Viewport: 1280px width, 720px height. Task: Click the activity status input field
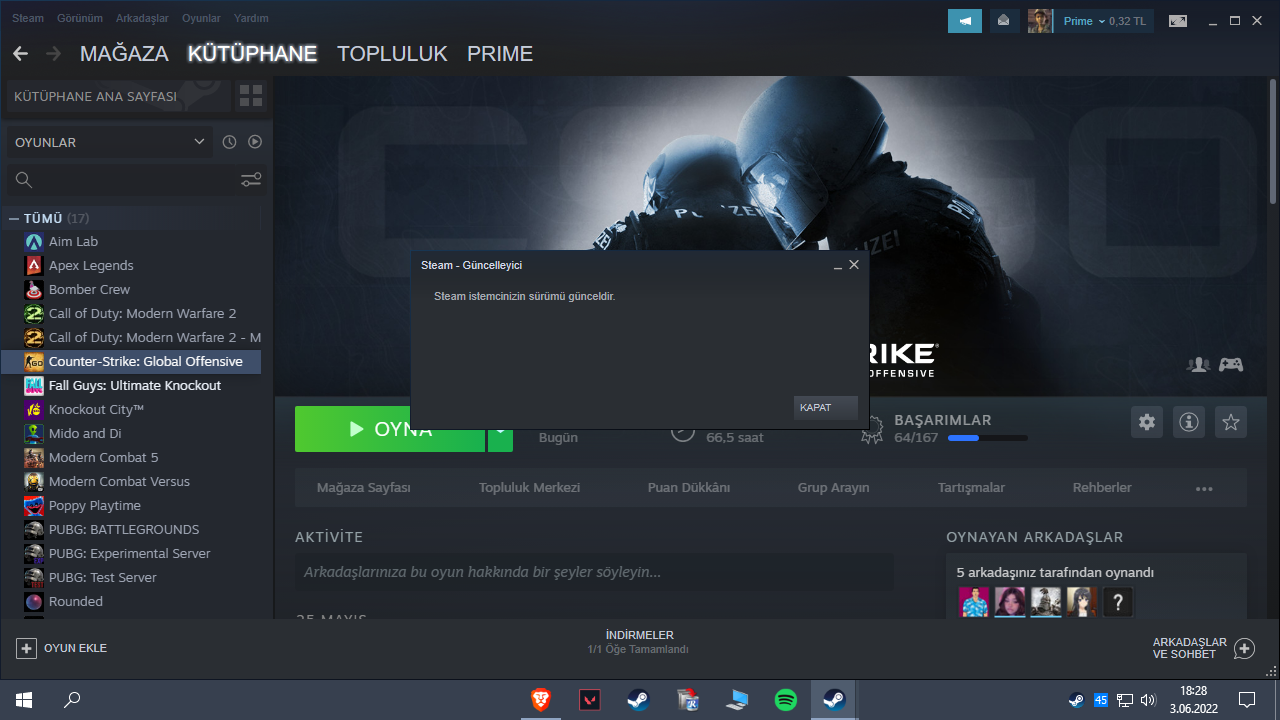(593, 572)
